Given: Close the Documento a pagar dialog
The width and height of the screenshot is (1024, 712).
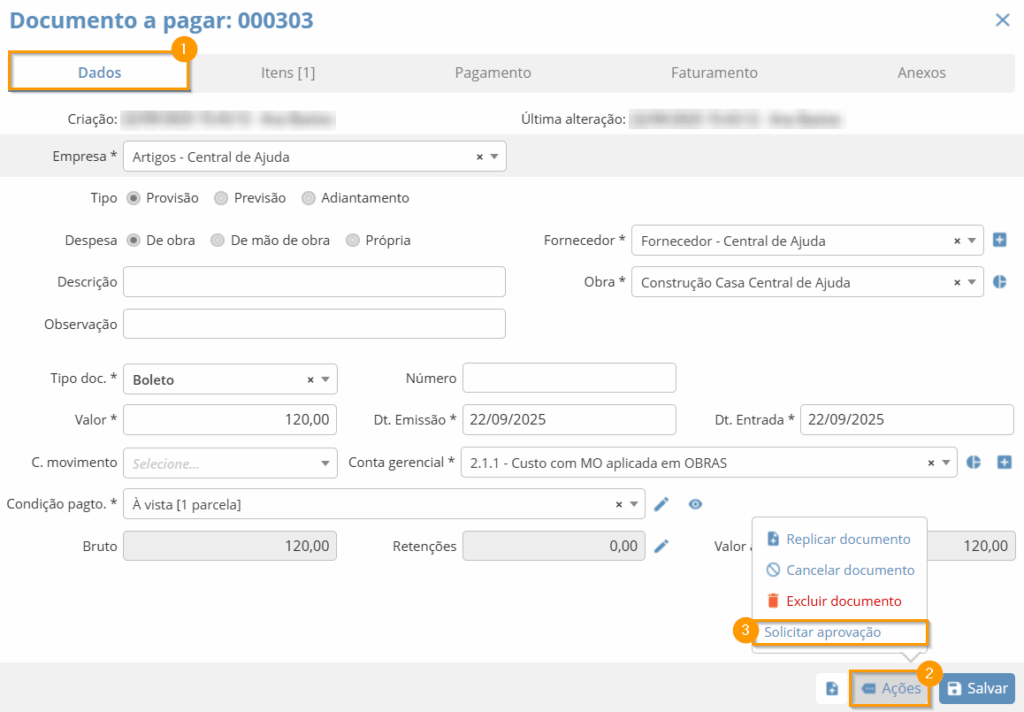Looking at the screenshot, I should tap(1002, 19).
